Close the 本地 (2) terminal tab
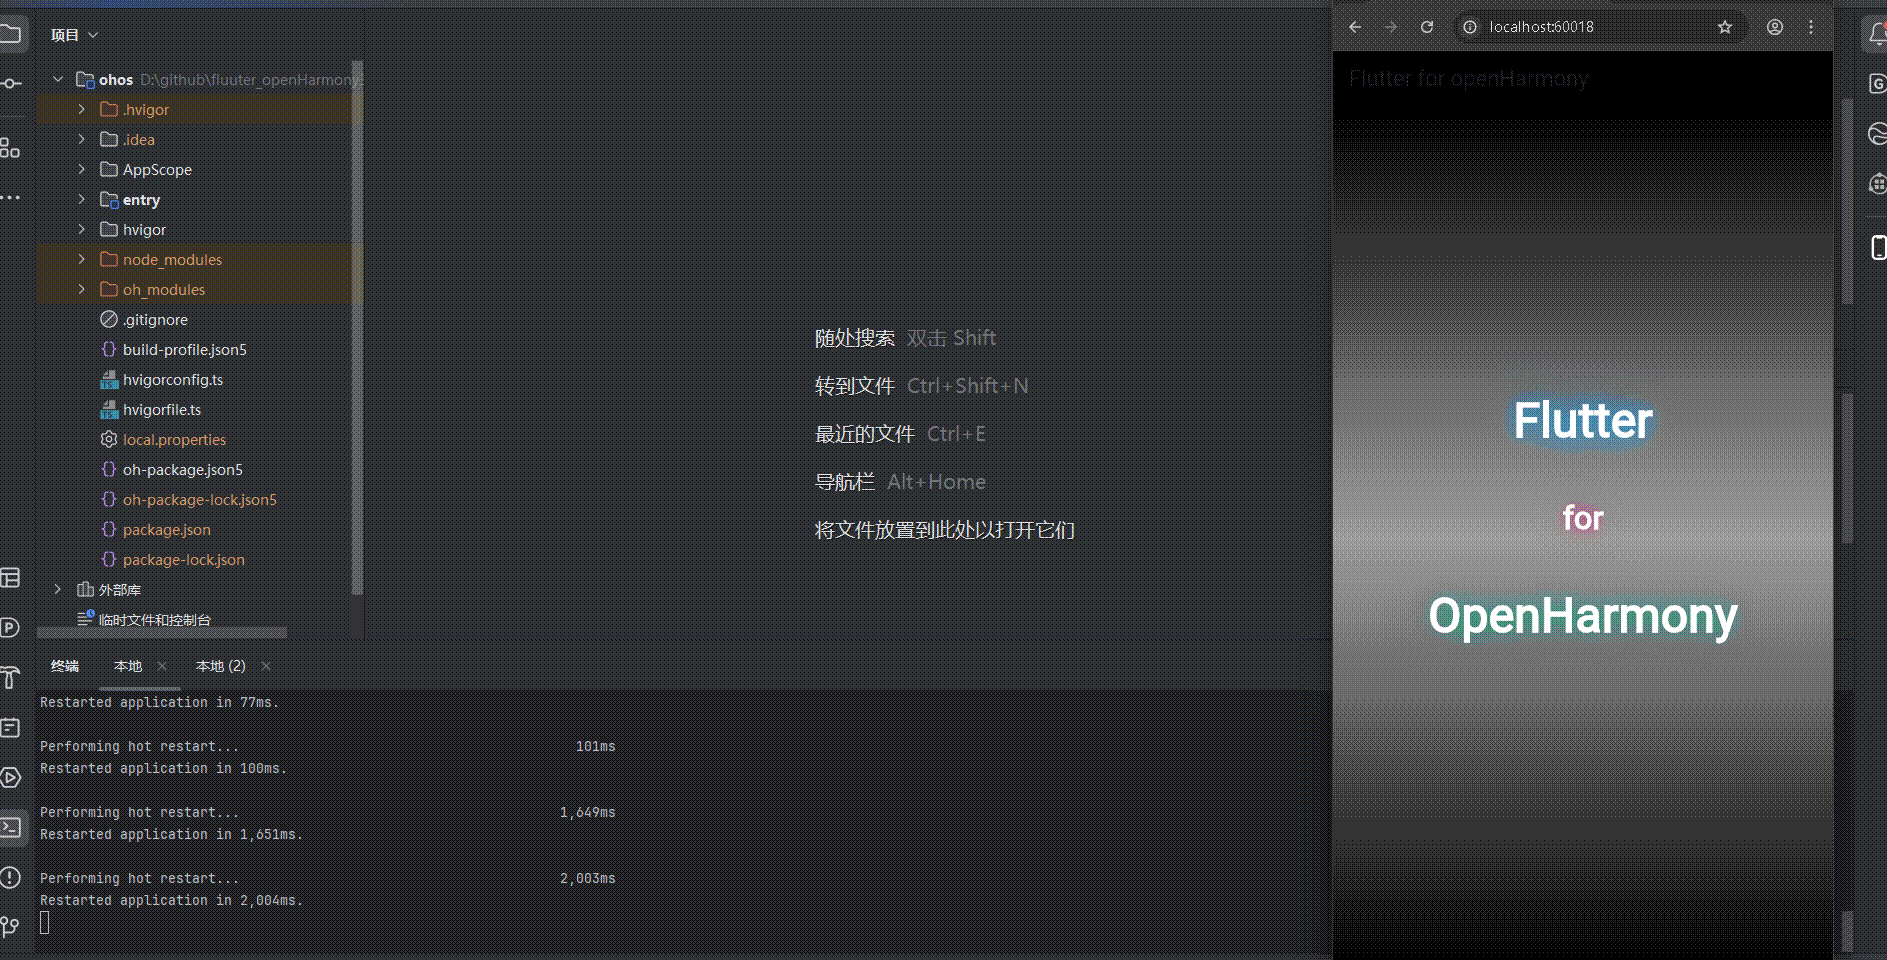Screen dimensions: 1887x960 266,666
